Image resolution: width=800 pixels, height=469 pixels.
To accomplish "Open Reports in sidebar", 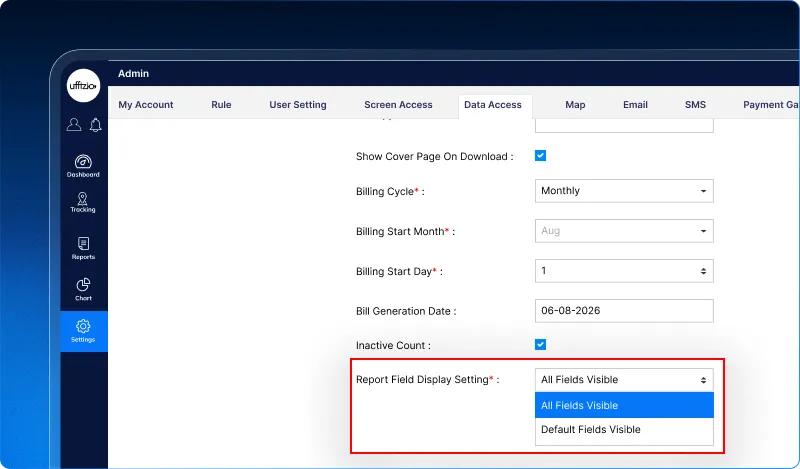I will [x=83, y=249].
